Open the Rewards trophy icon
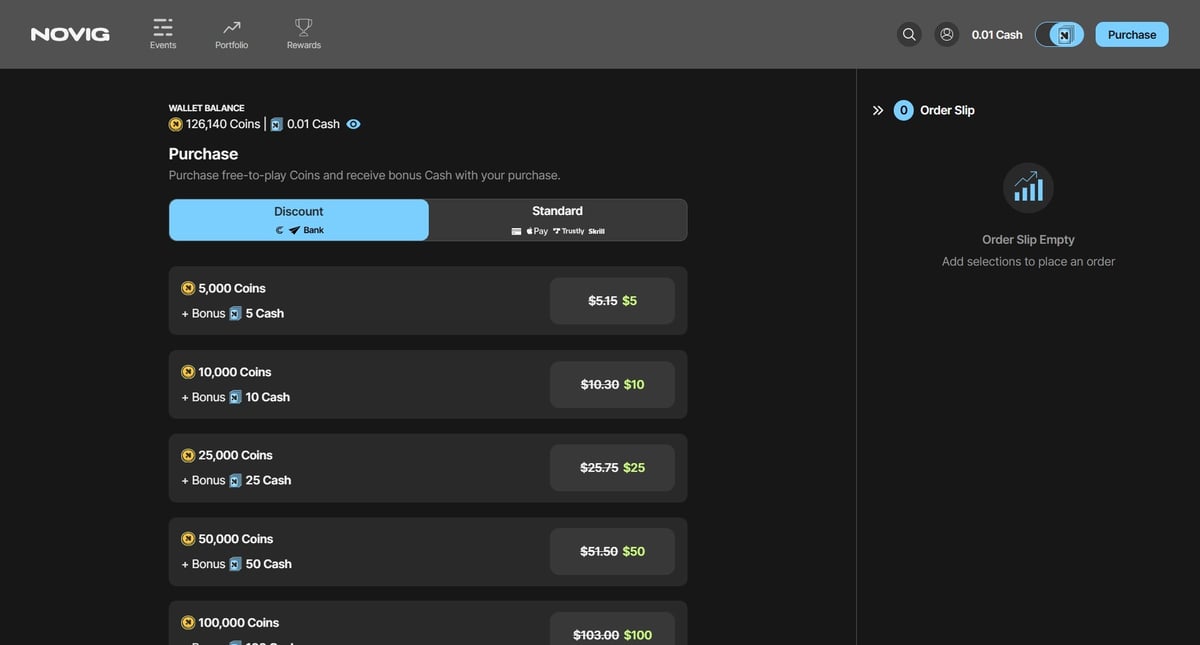 coord(304,27)
